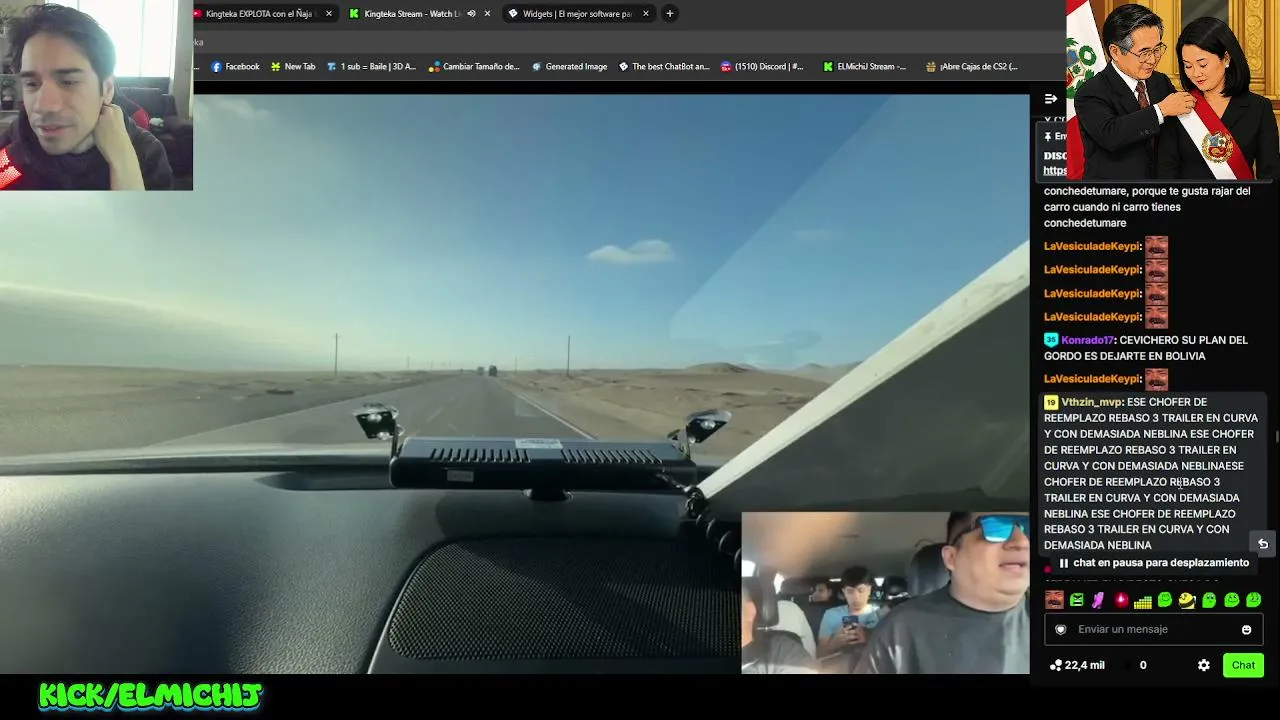
Task: Open the ELMichiJ Stream bookmark
Action: pyautogui.click(x=864, y=67)
